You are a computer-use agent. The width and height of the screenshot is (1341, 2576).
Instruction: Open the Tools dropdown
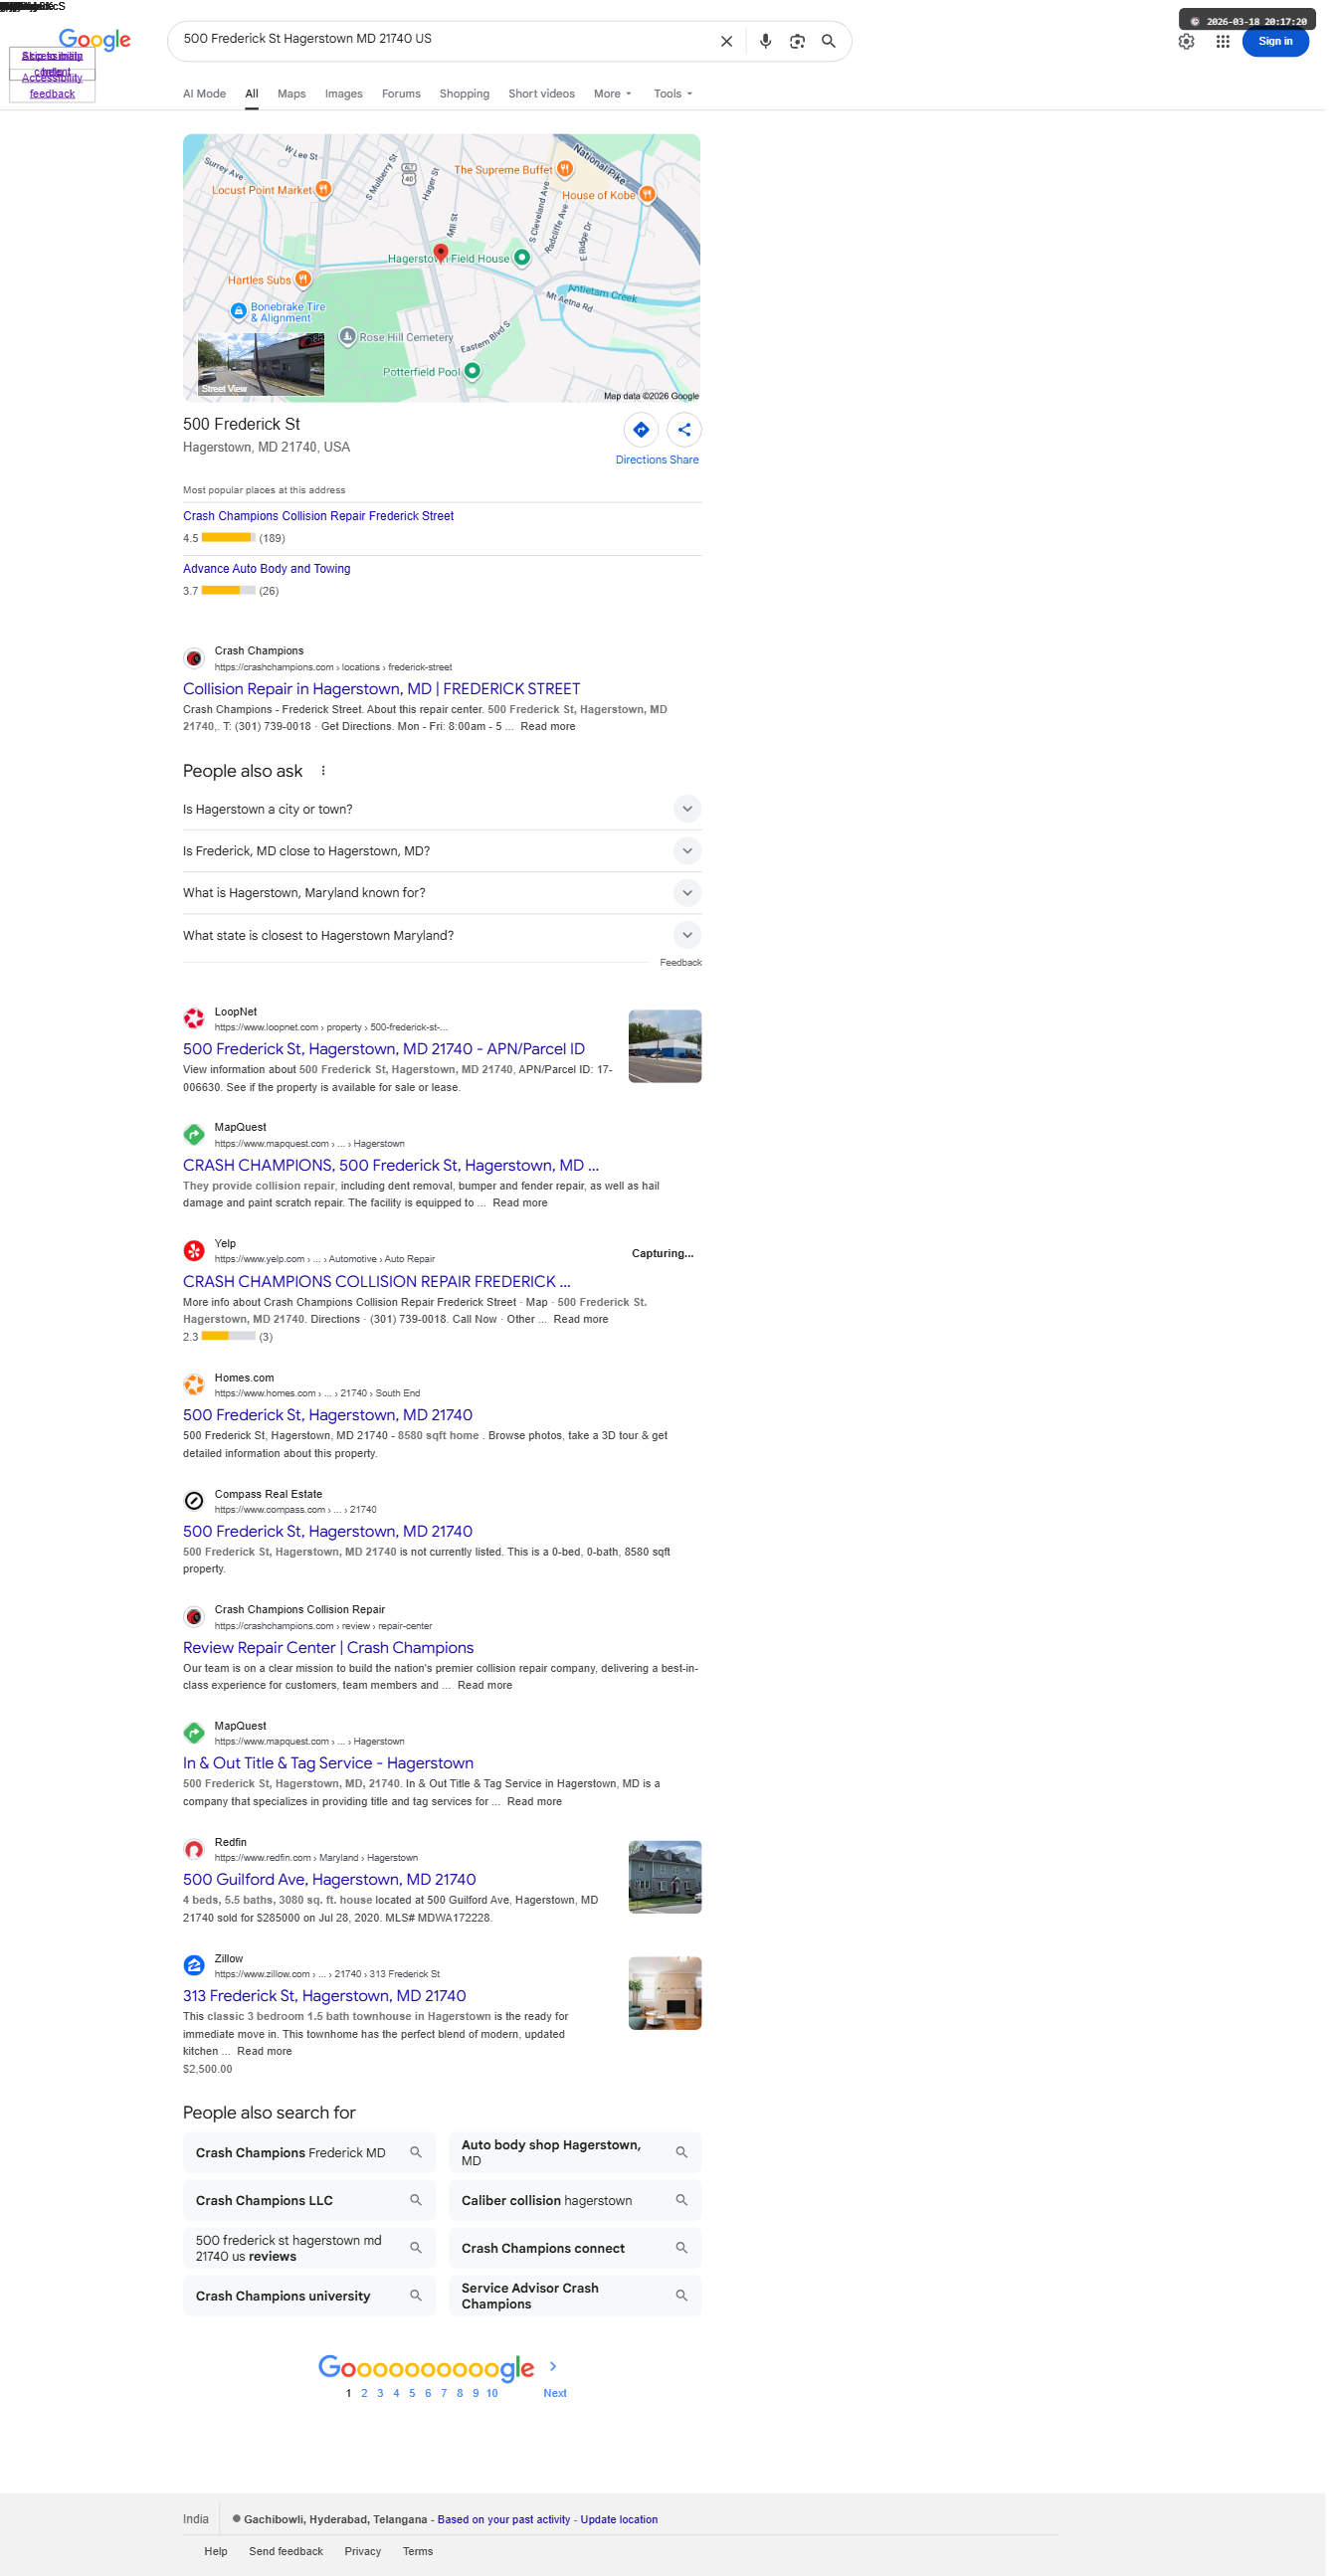(x=680, y=95)
